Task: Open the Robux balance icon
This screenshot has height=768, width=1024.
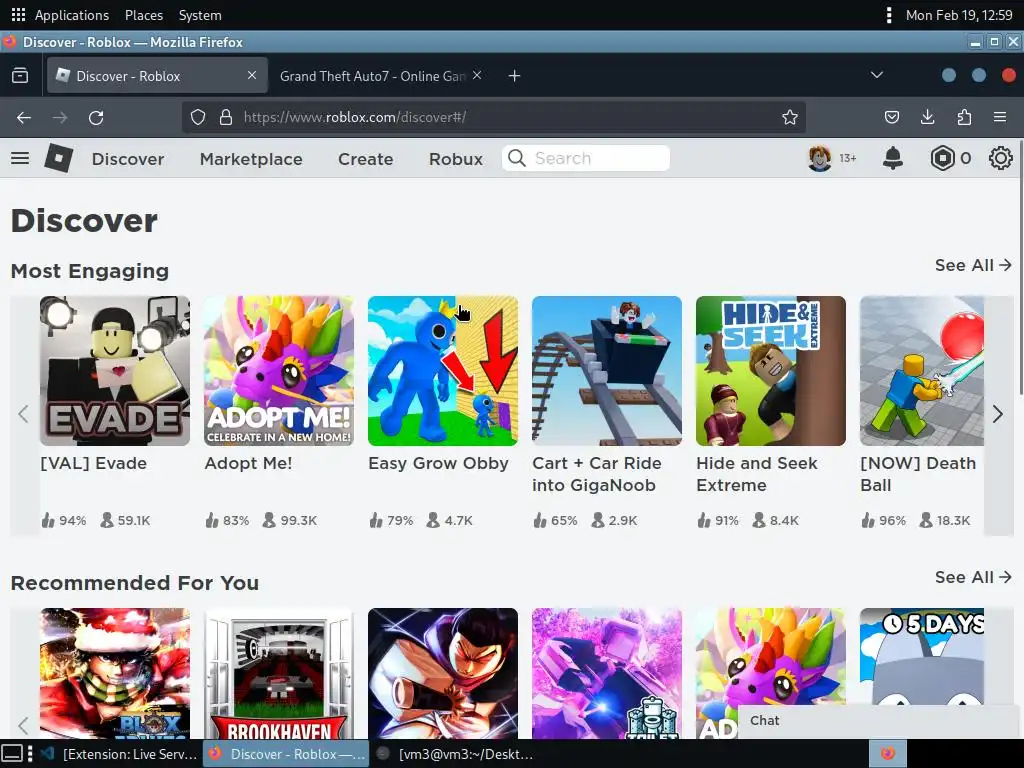Action: [x=942, y=158]
